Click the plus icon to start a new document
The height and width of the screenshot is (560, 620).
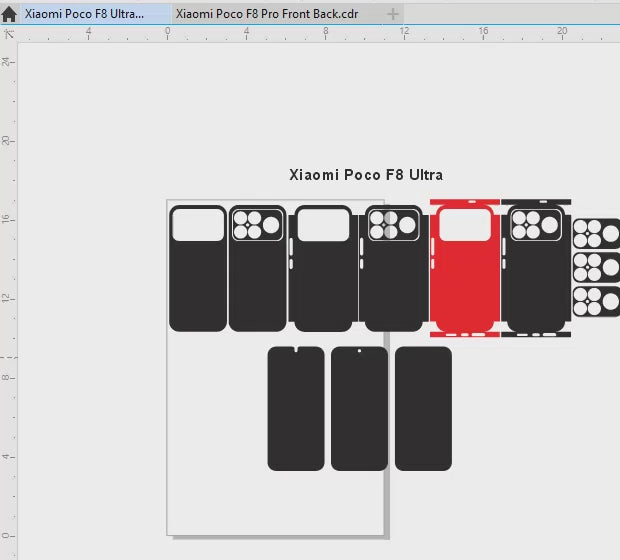pyautogui.click(x=393, y=14)
